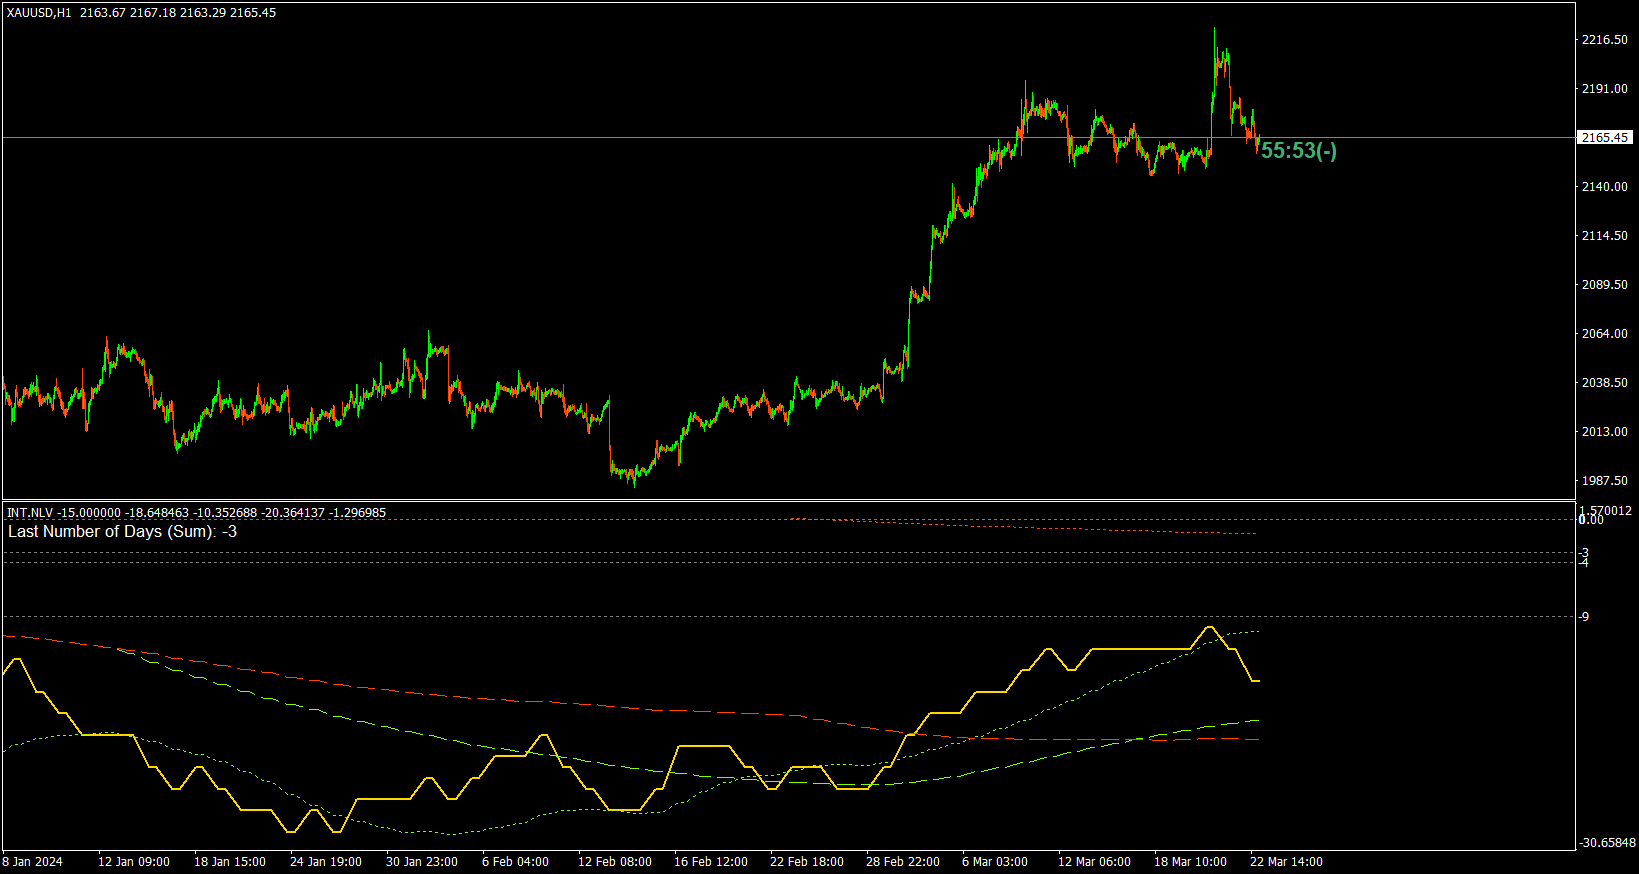Viewport: 1639px width, 874px height.
Task: Click the 2038.50 price axis label
Action: [x=1604, y=383]
